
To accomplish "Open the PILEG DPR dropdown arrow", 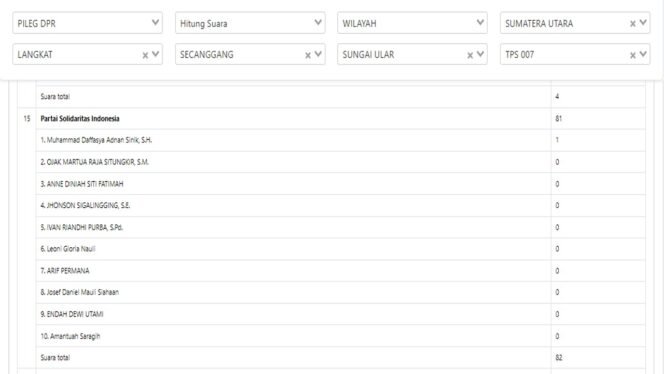I will (x=155, y=22).
